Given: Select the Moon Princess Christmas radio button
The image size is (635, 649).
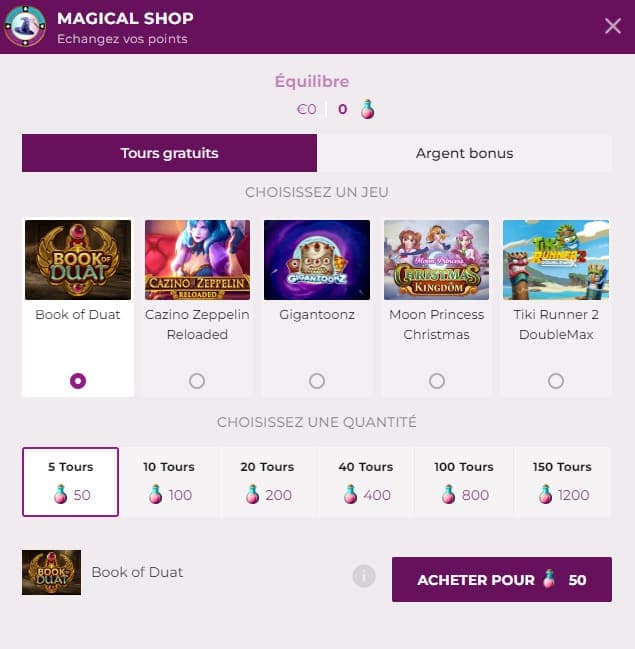Looking at the screenshot, I should [x=436, y=381].
